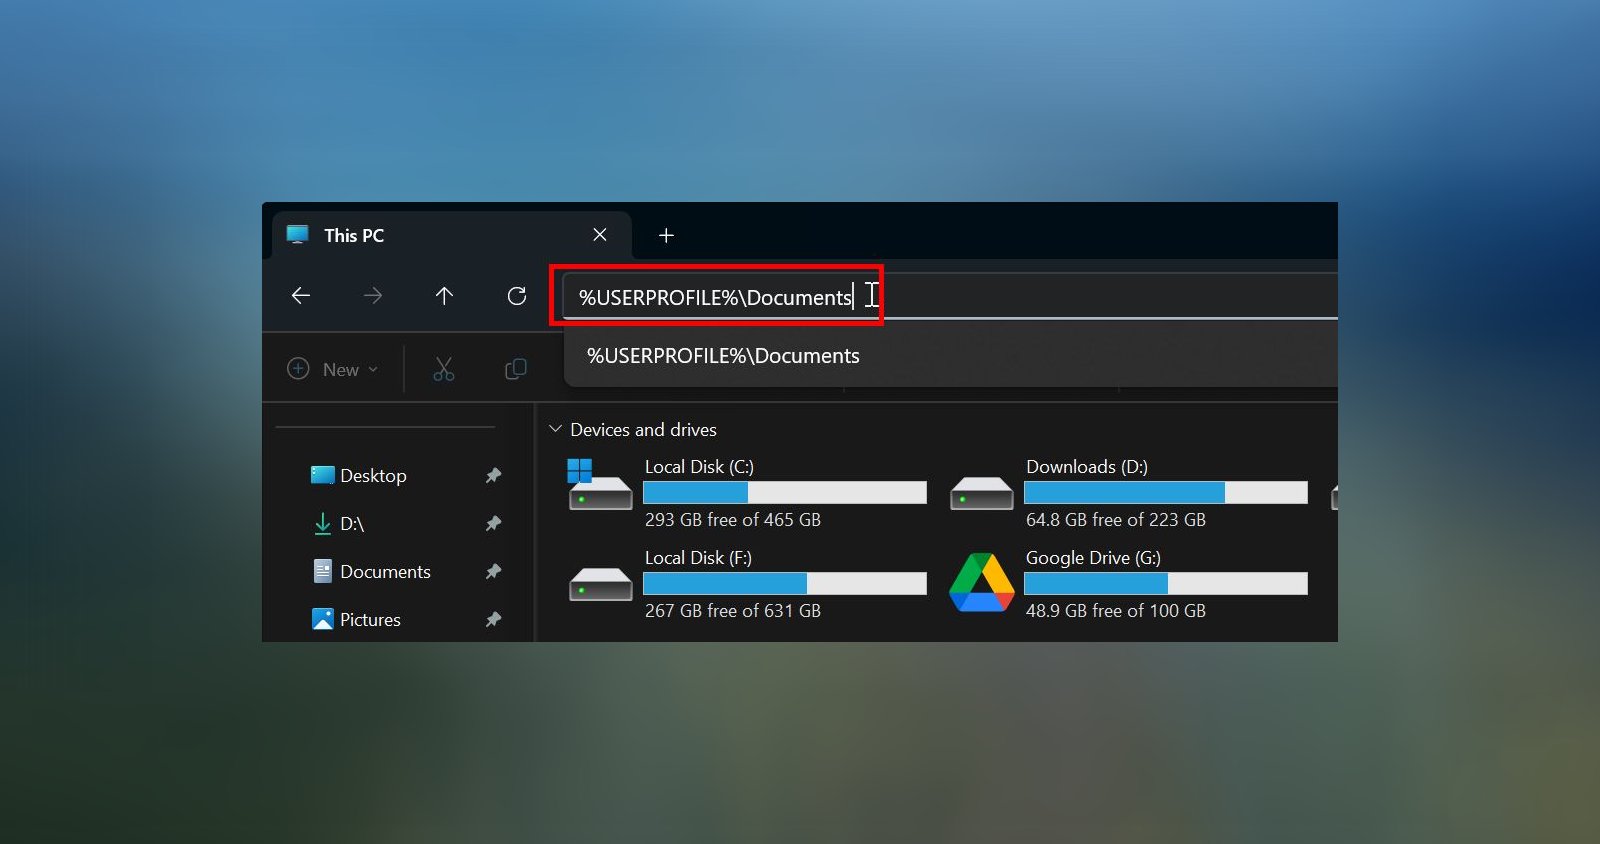Click the '267 GB free of 631 GB' text
Screen dimensions: 1600x844
[x=733, y=611]
